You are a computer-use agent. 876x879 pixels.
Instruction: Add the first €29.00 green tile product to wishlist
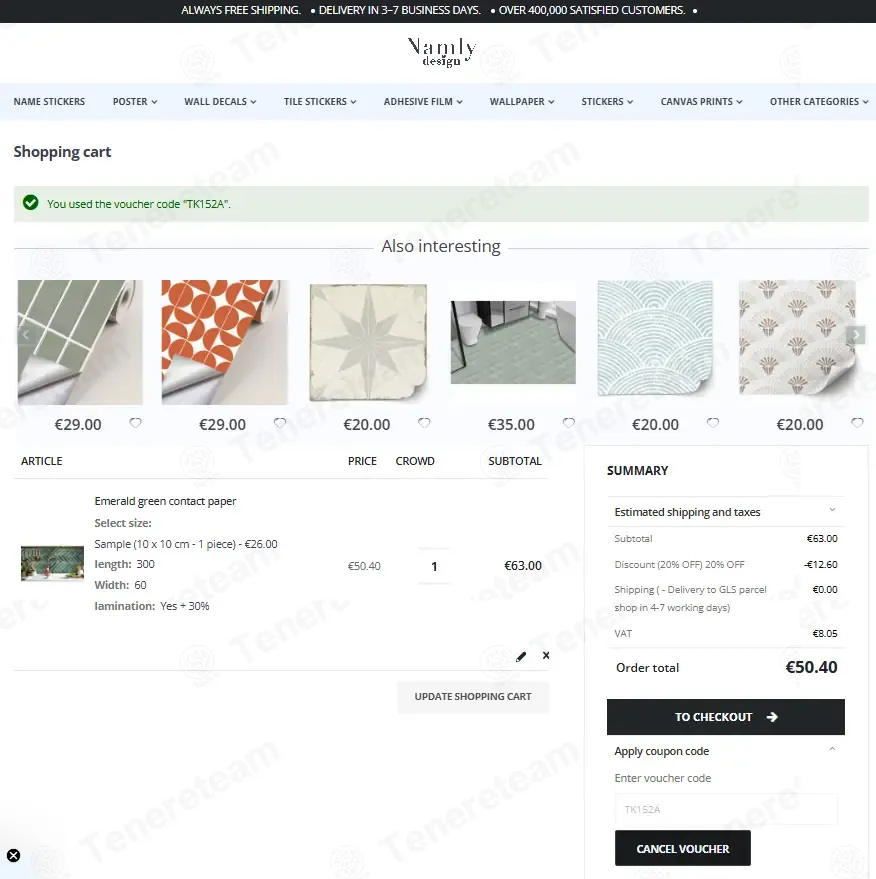pos(135,423)
